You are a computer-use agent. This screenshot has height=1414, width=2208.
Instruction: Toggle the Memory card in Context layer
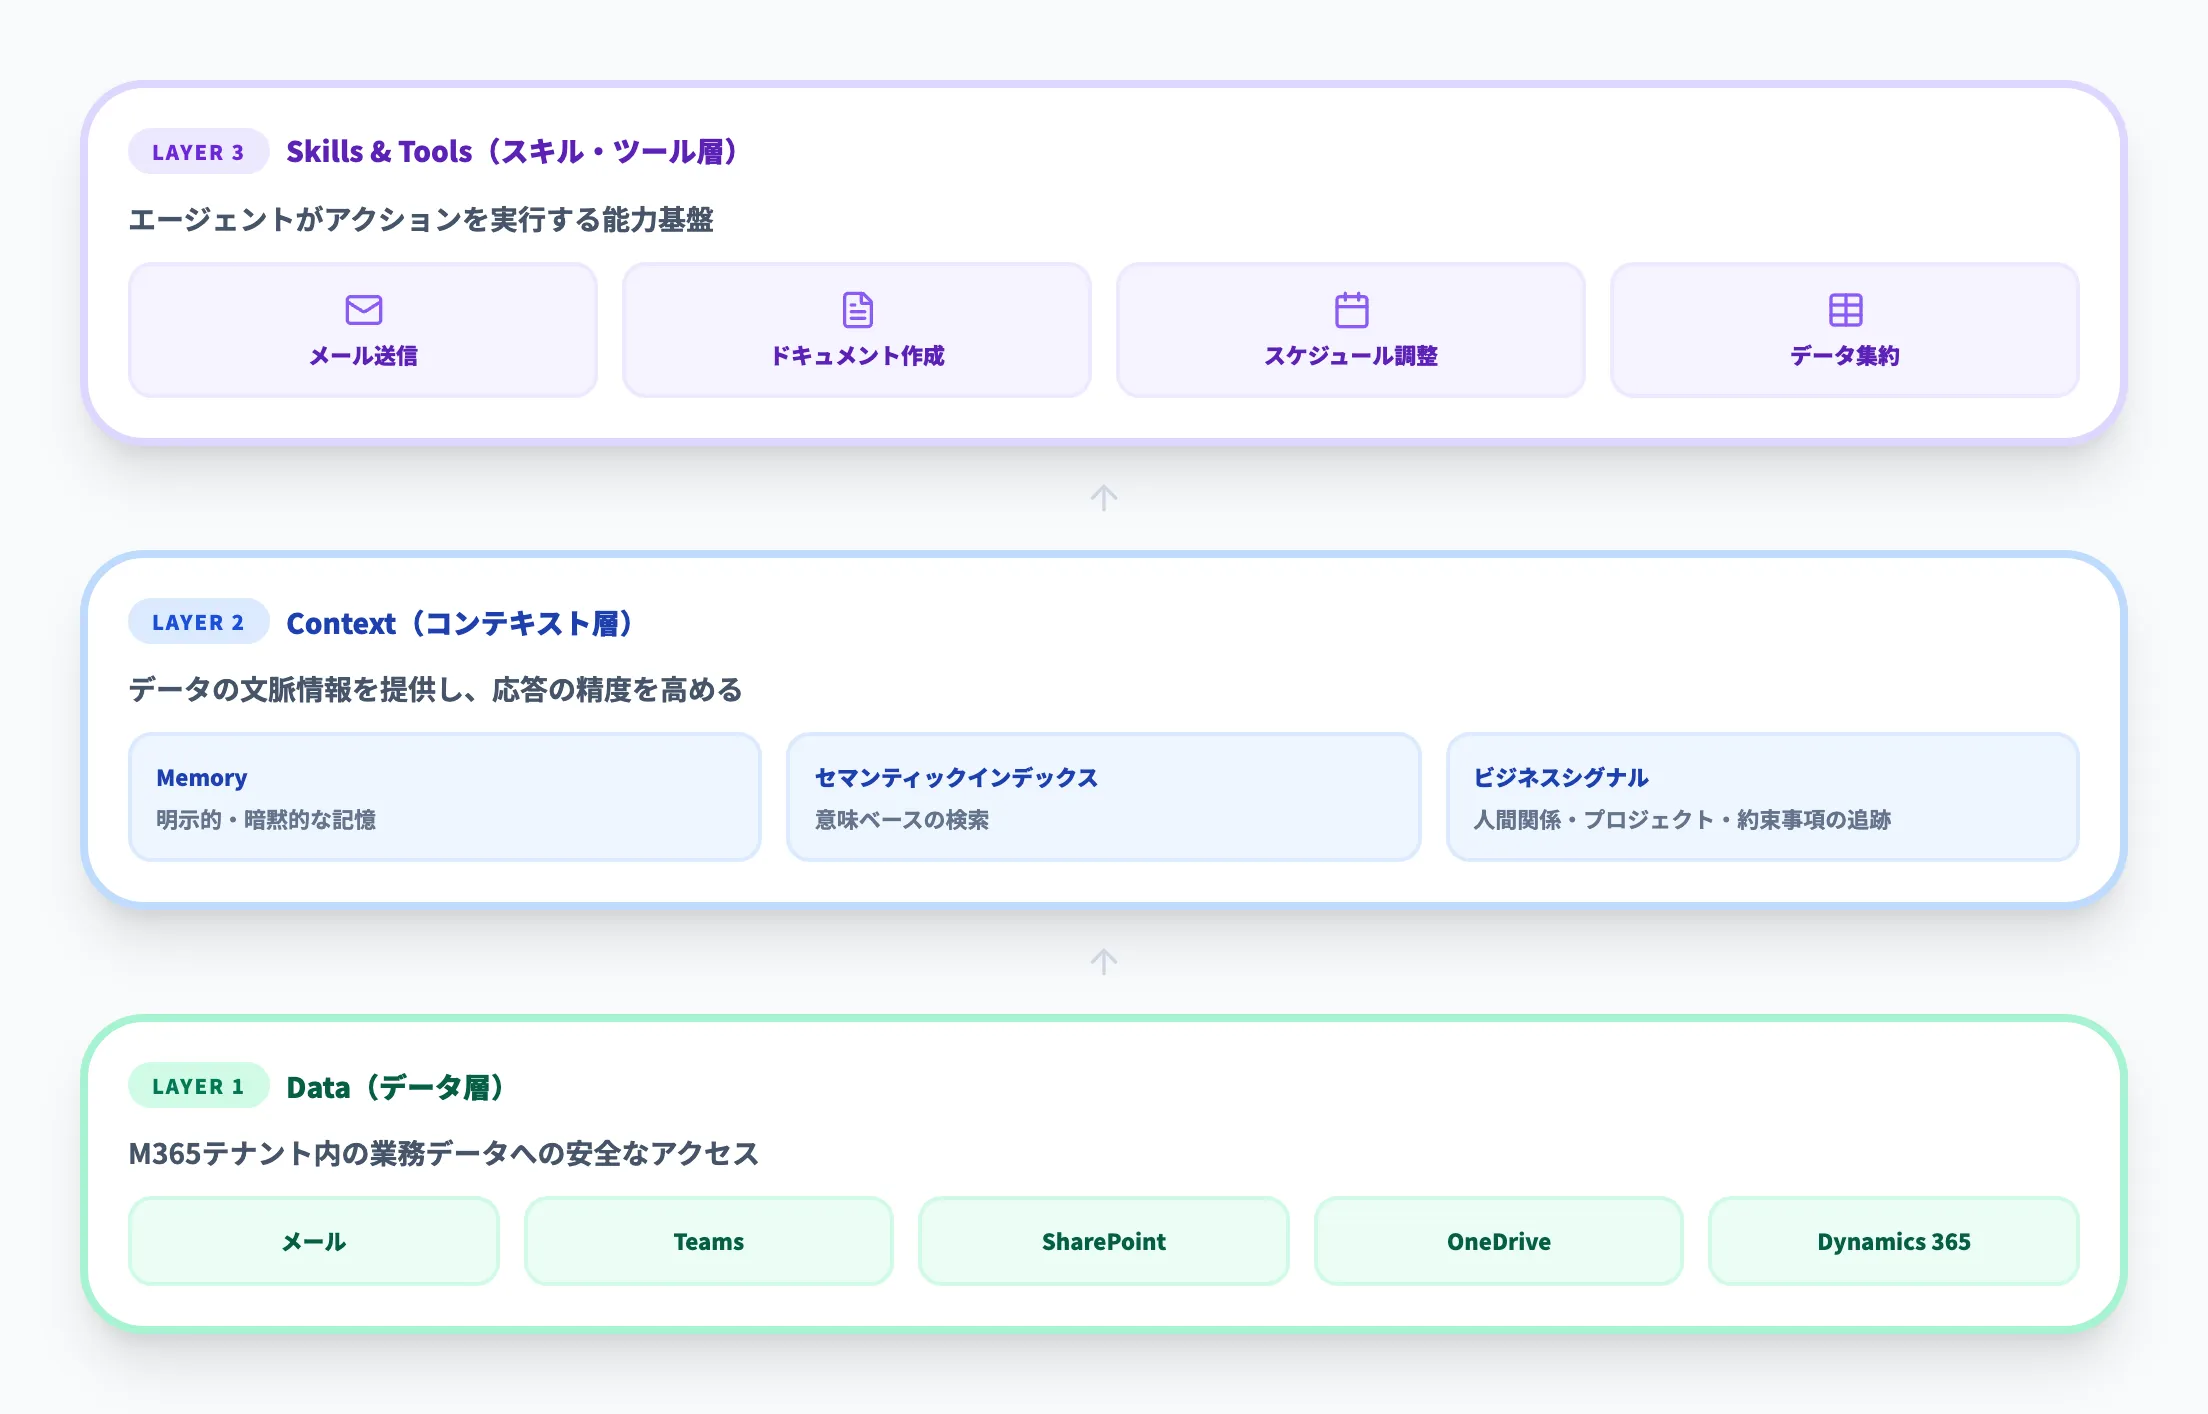click(445, 796)
